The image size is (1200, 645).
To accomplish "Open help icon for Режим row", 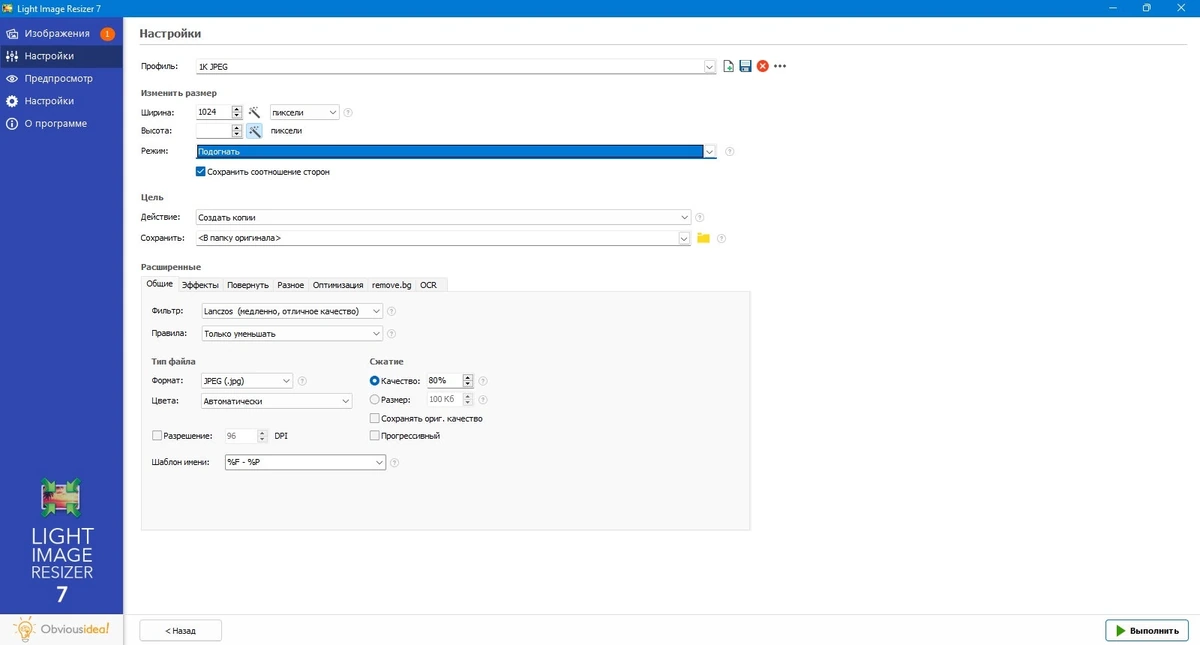I will pos(729,152).
